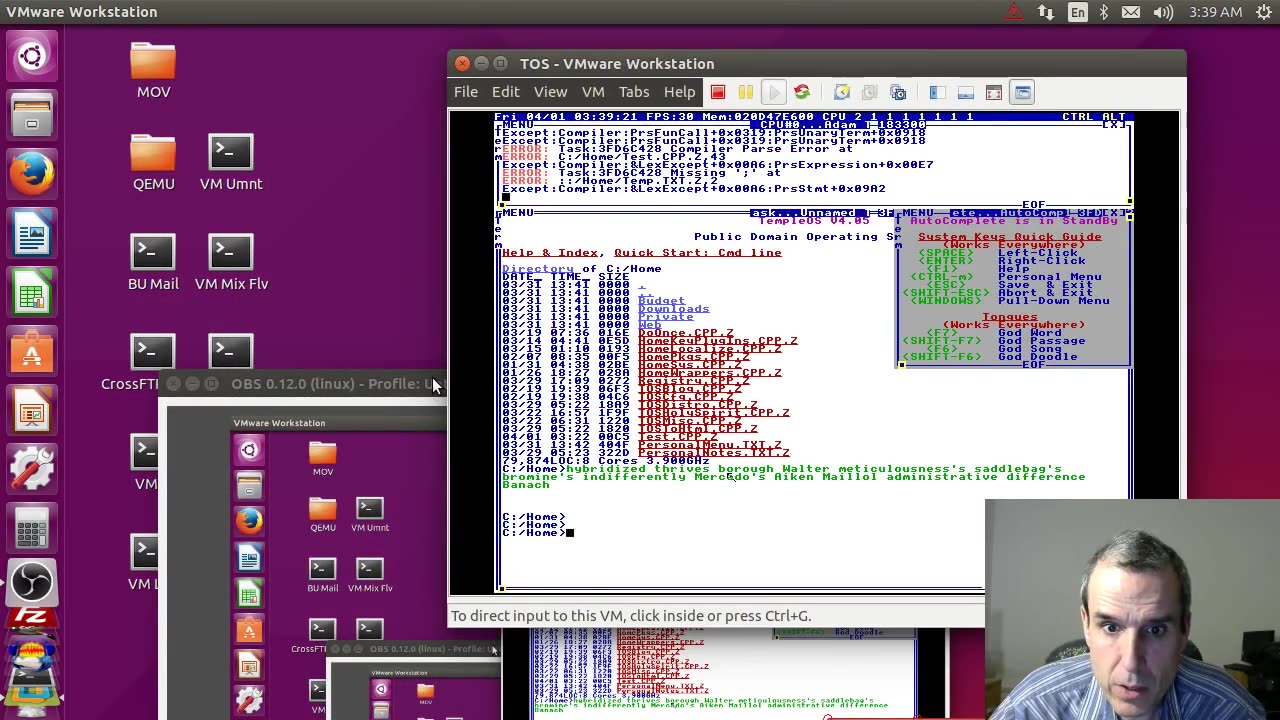Click the MENU label of the TempleOS terminal window
This screenshot has width=1280, height=720.
point(517,213)
